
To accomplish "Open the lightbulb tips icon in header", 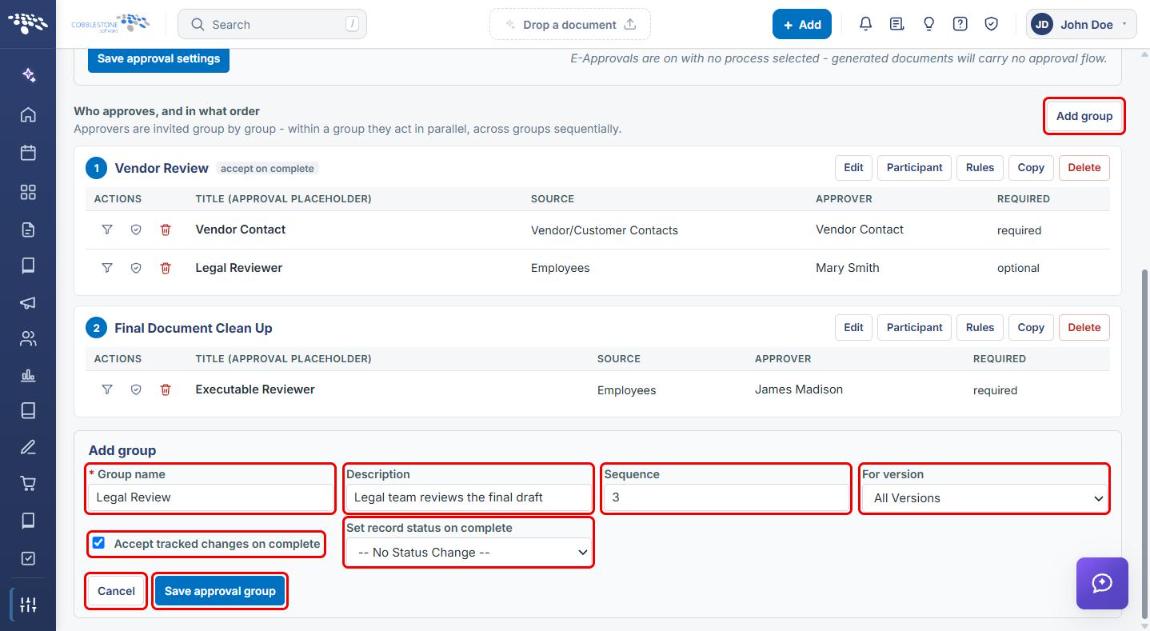I will (x=929, y=24).
